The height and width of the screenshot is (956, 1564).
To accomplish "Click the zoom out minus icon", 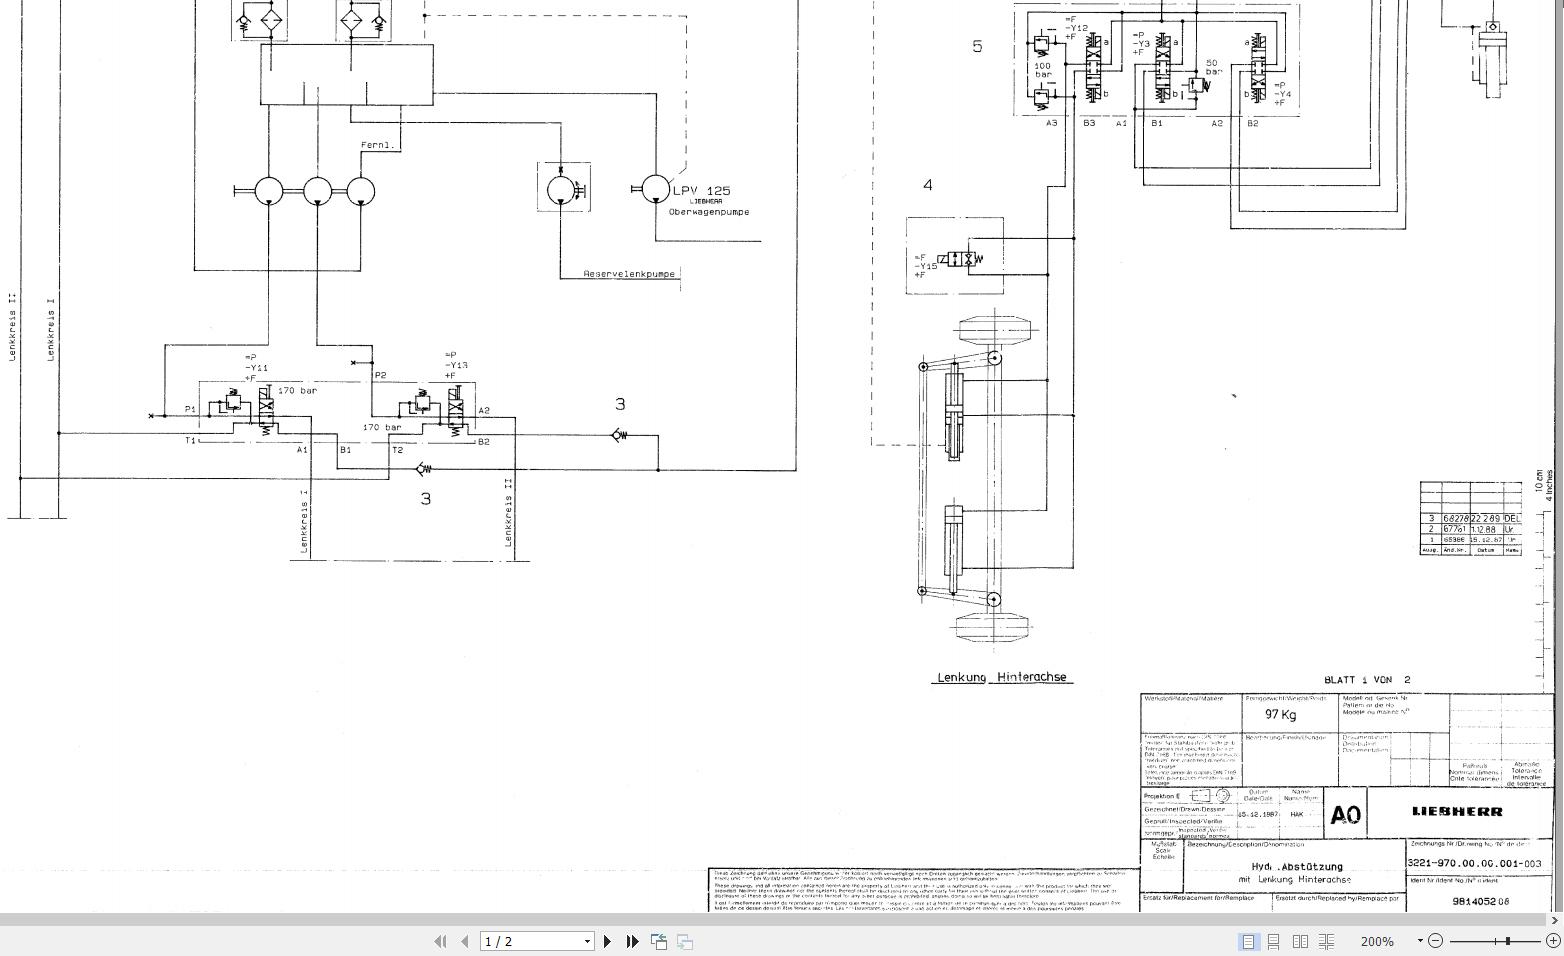I will [1436, 941].
